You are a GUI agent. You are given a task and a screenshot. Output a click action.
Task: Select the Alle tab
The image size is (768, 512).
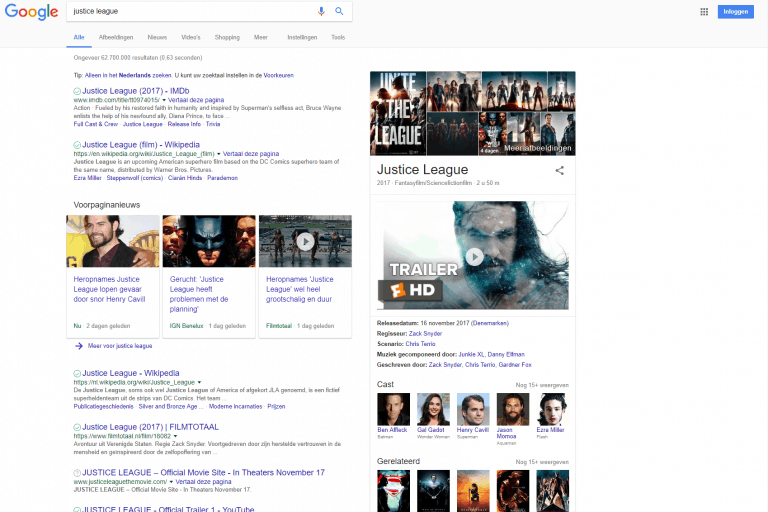[79, 37]
